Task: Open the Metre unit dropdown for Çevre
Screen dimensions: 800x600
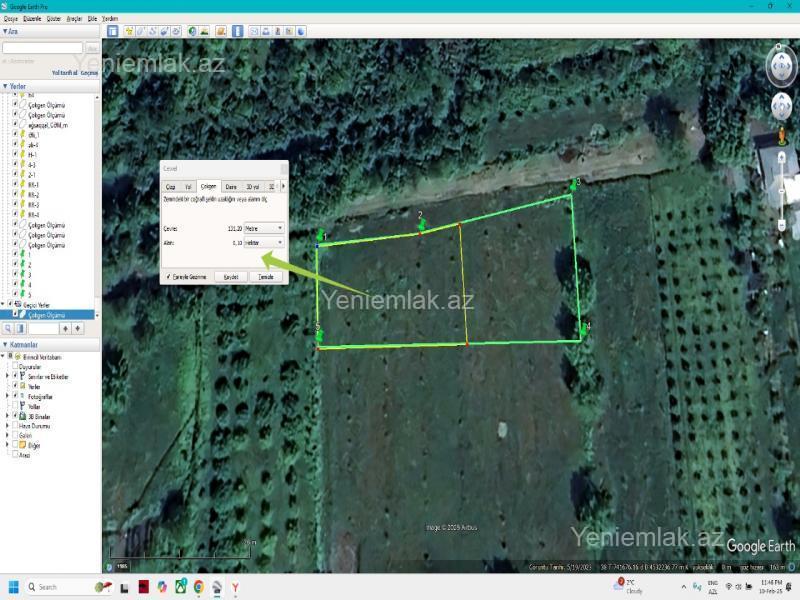Action: [264, 228]
